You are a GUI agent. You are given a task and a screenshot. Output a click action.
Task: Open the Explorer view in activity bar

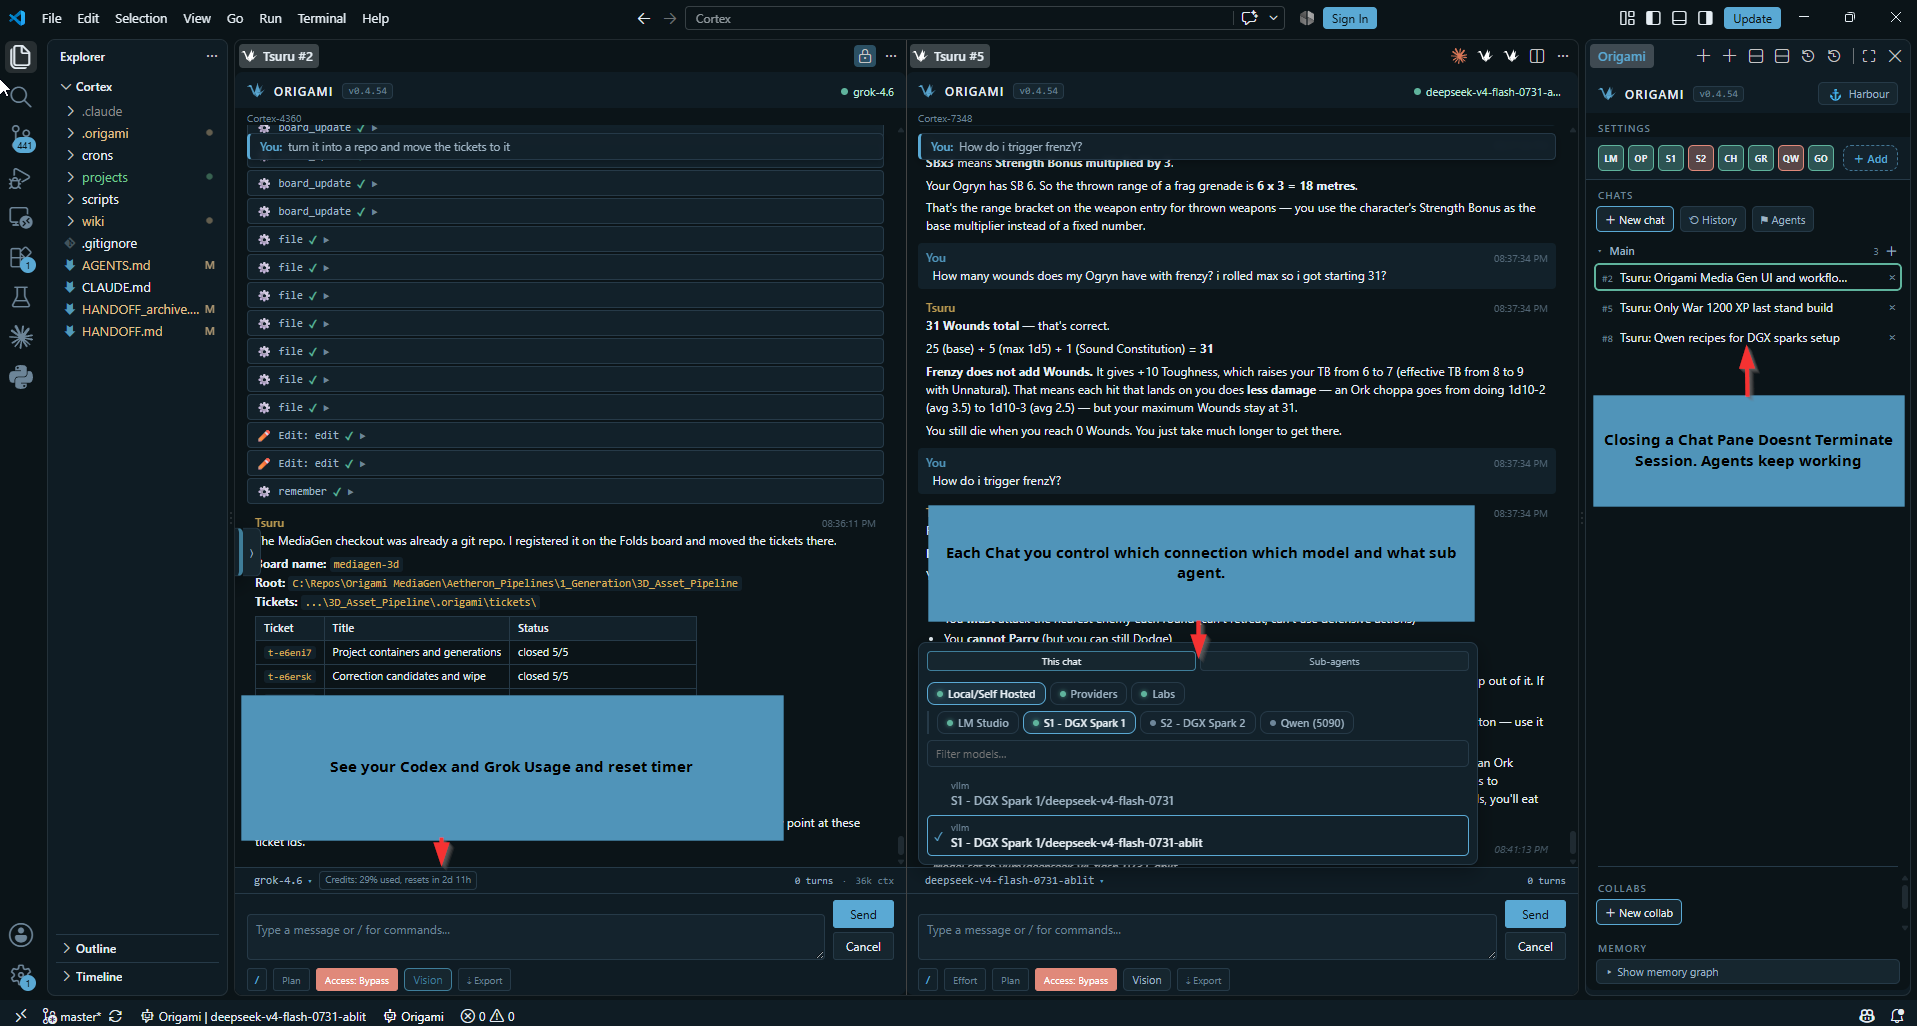tap(21, 57)
